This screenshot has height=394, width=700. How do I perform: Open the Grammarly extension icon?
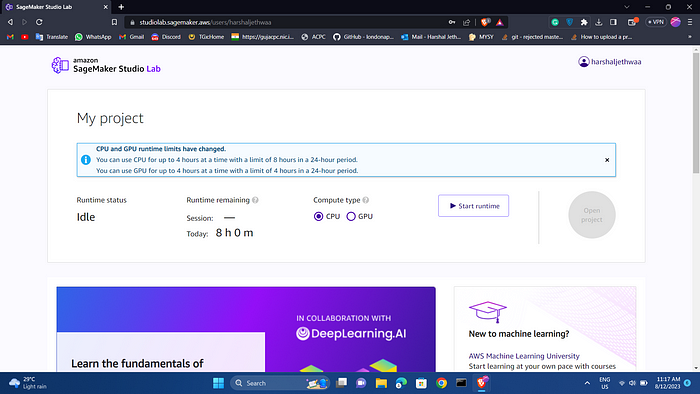click(555, 22)
